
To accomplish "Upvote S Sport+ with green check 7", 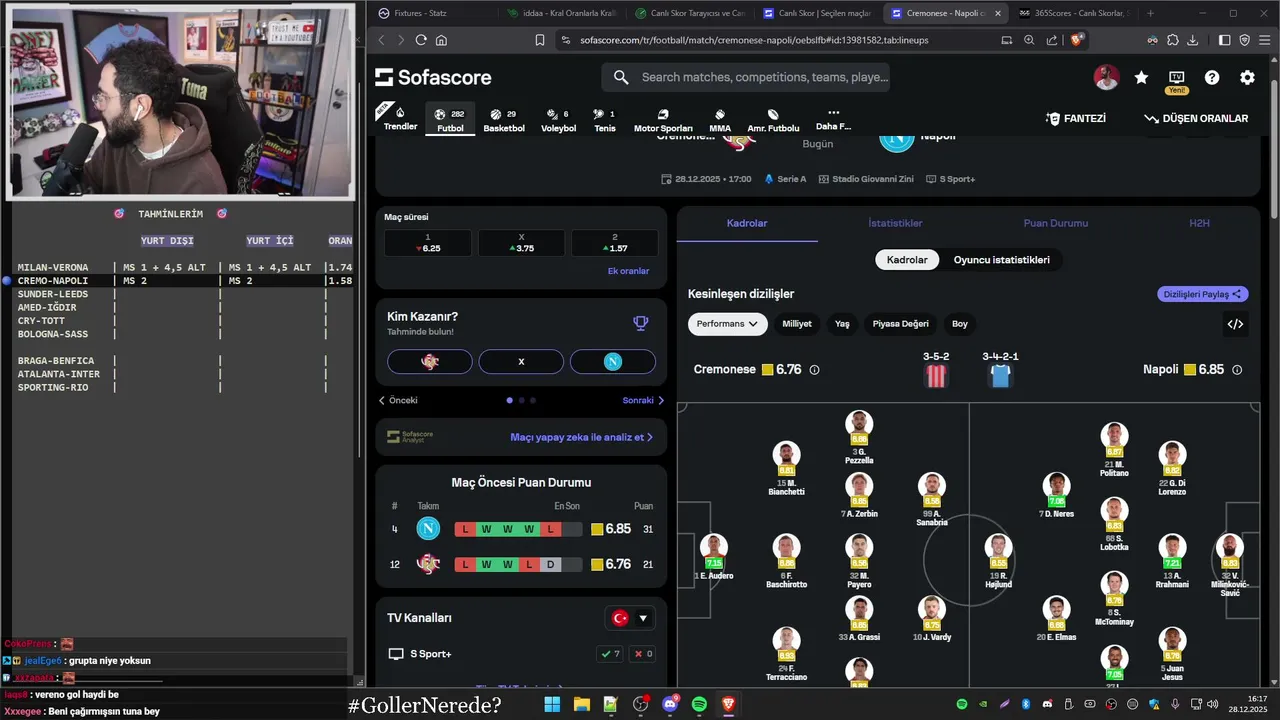I will tap(609, 654).
